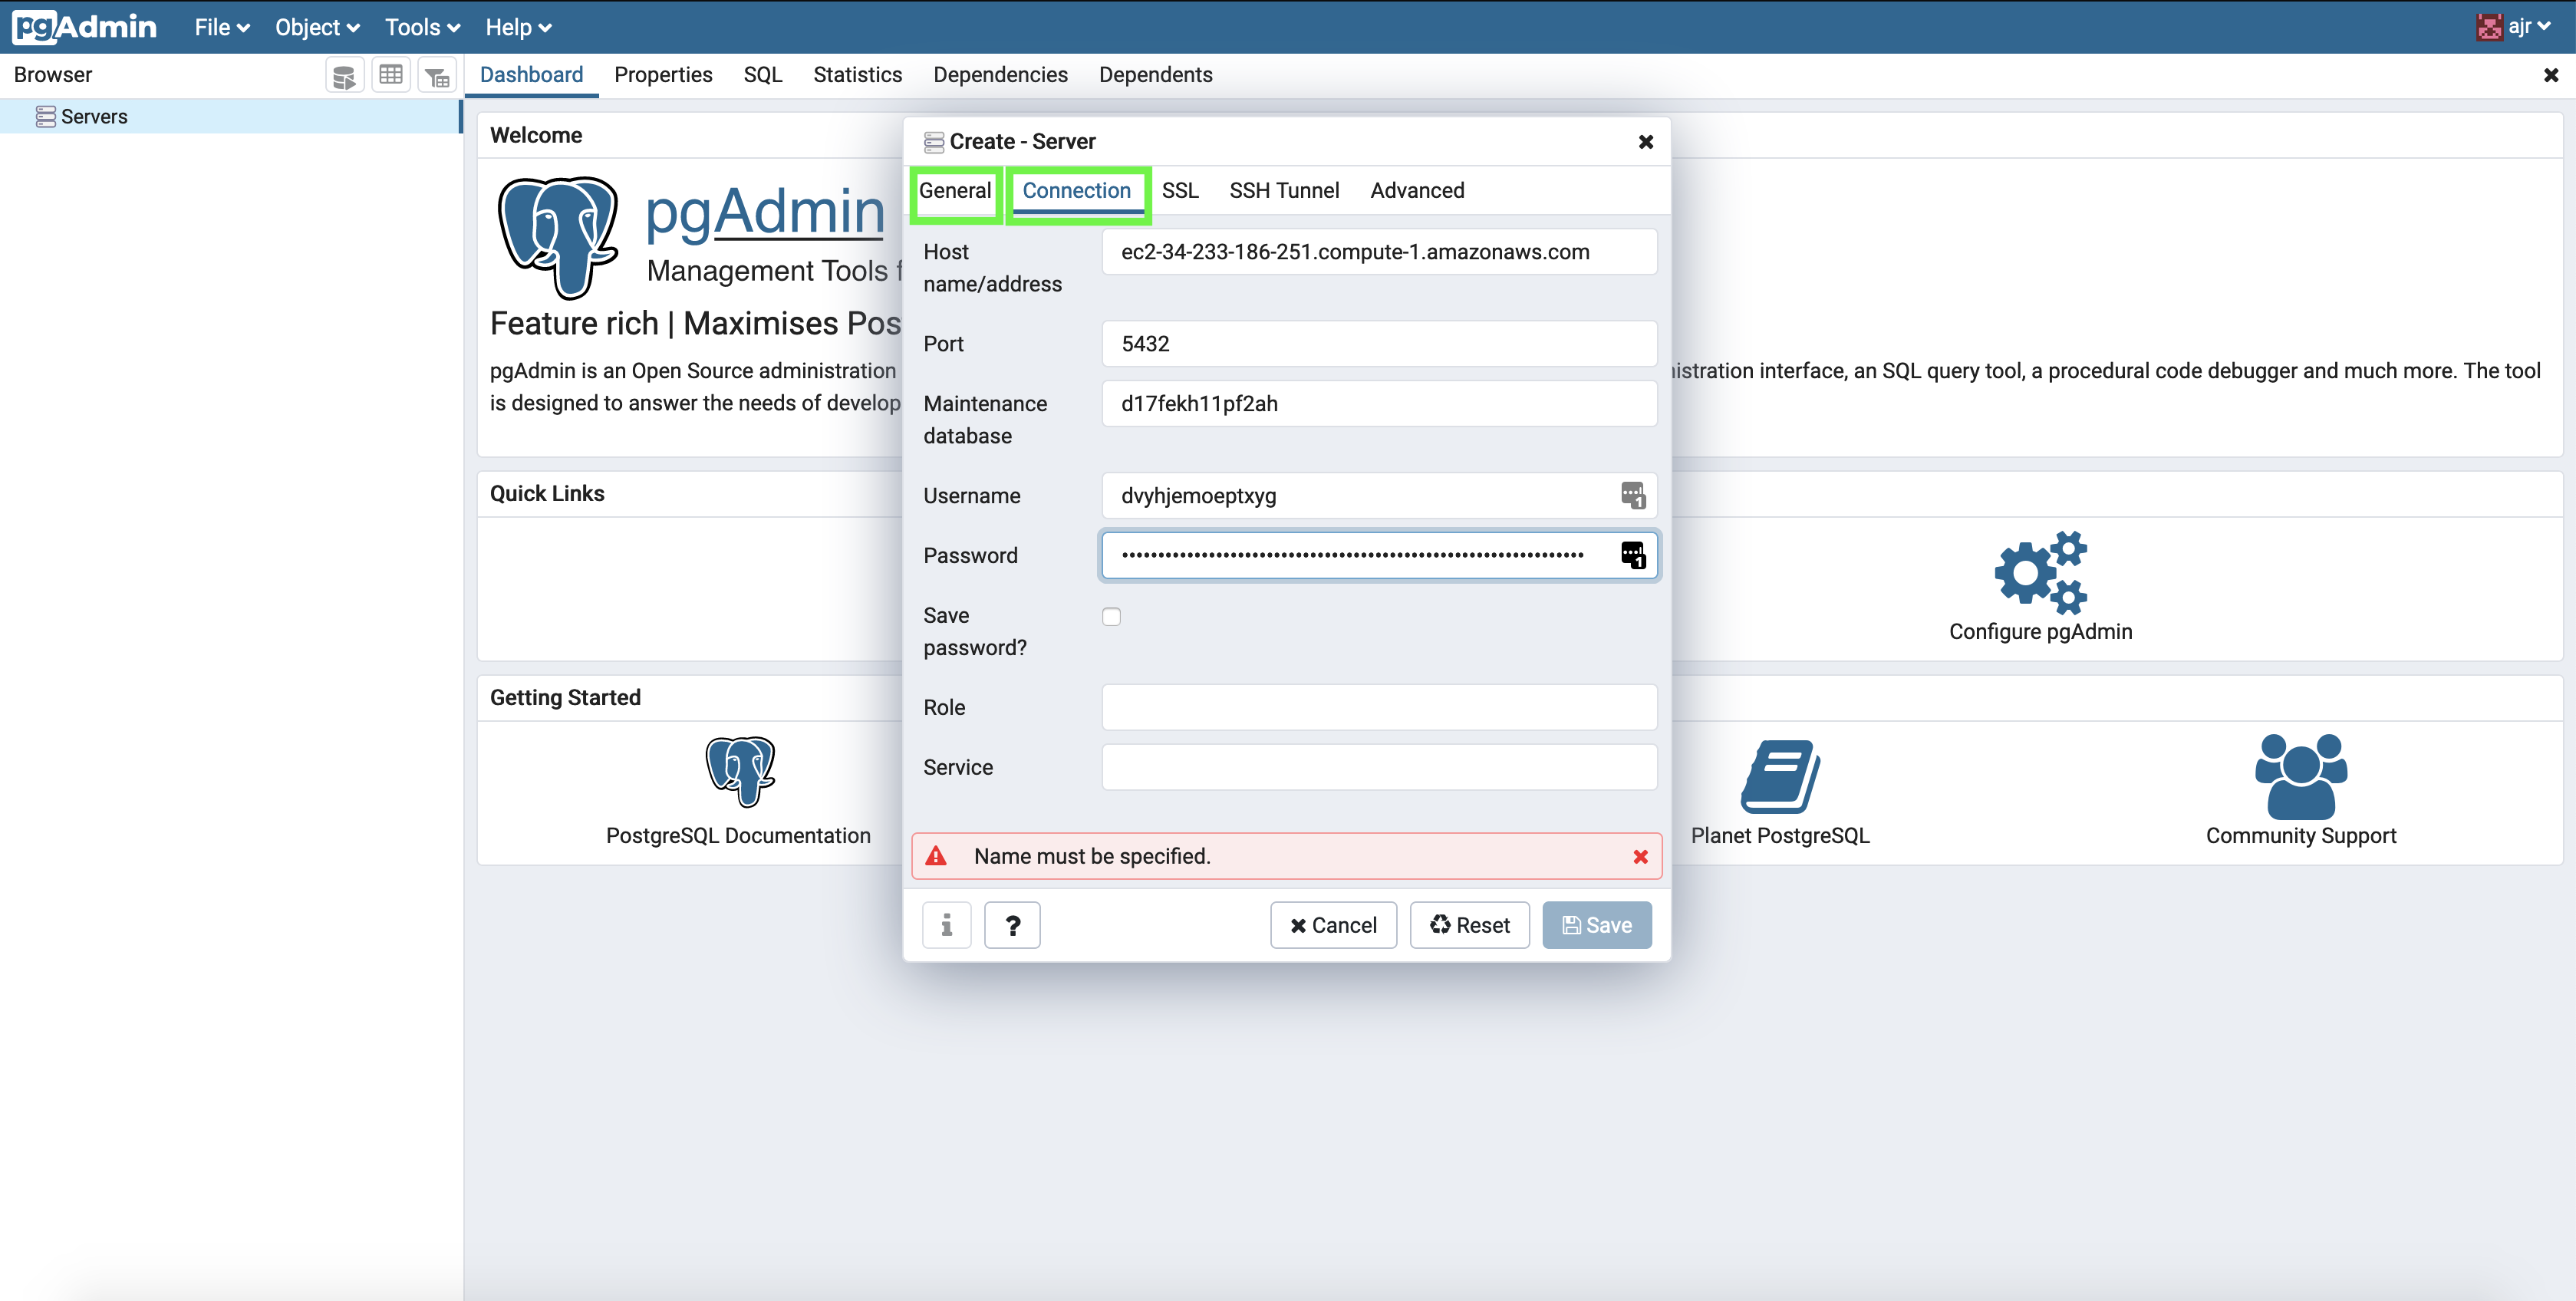Select the View Data grid icon

click(x=391, y=74)
